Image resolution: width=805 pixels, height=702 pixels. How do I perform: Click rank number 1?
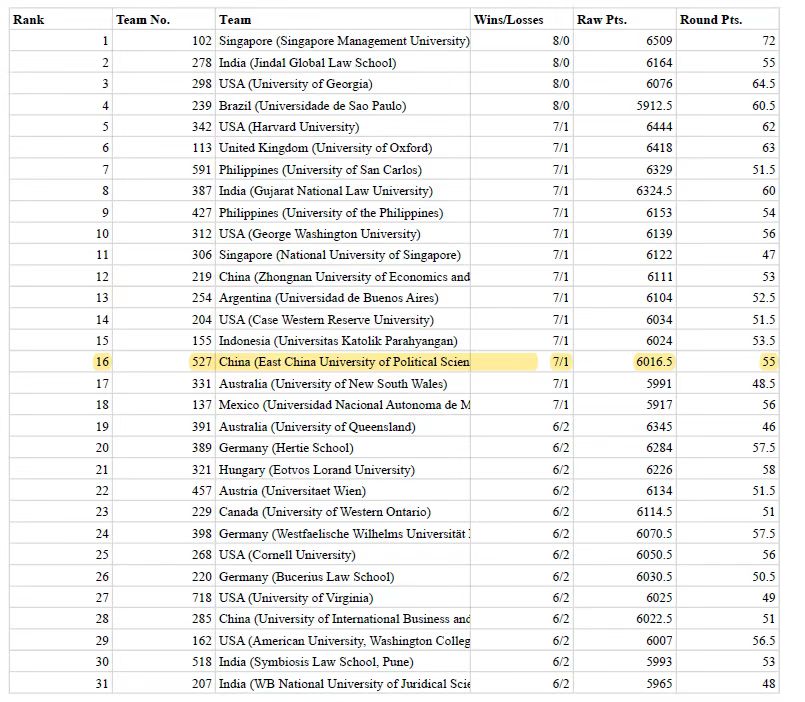[105, 41]
